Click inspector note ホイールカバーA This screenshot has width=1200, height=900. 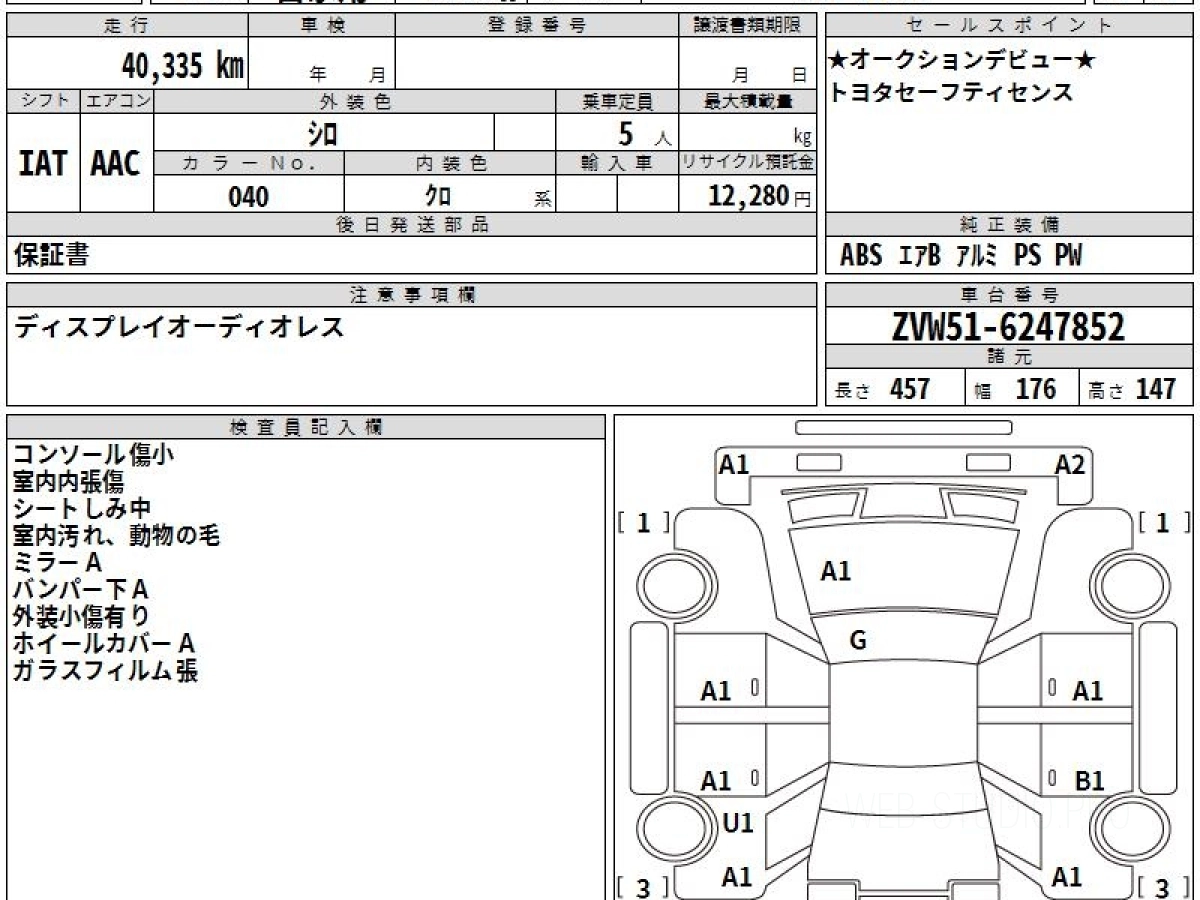[103, 644]
